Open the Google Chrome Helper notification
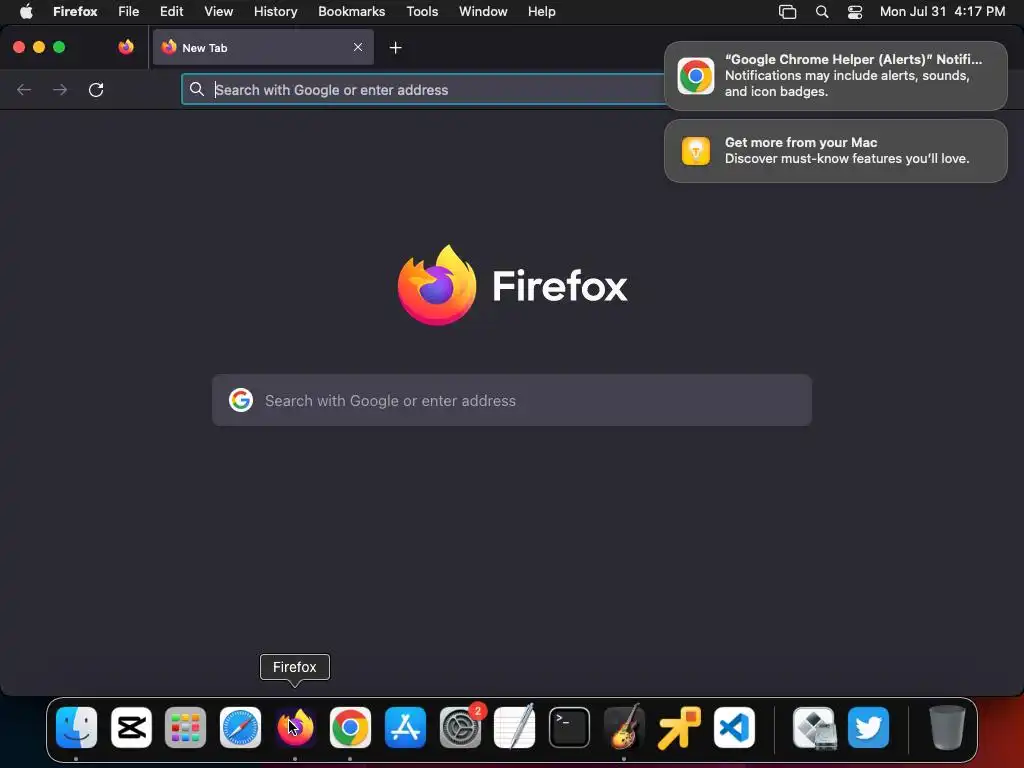This screenshot has width=1024, height=768. [836, 76]
